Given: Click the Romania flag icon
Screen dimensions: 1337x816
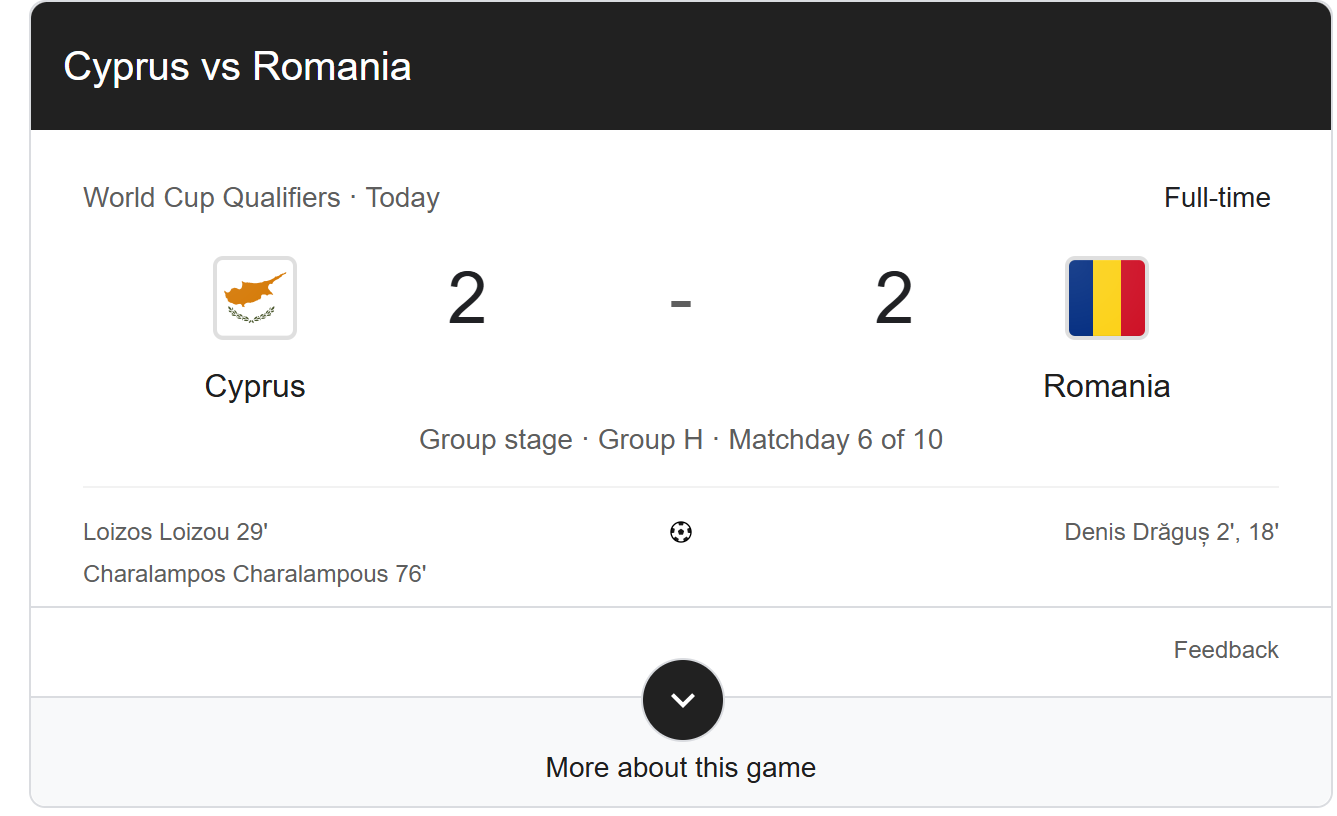Looking at the screenshot, I should [x=1107, y=298].
